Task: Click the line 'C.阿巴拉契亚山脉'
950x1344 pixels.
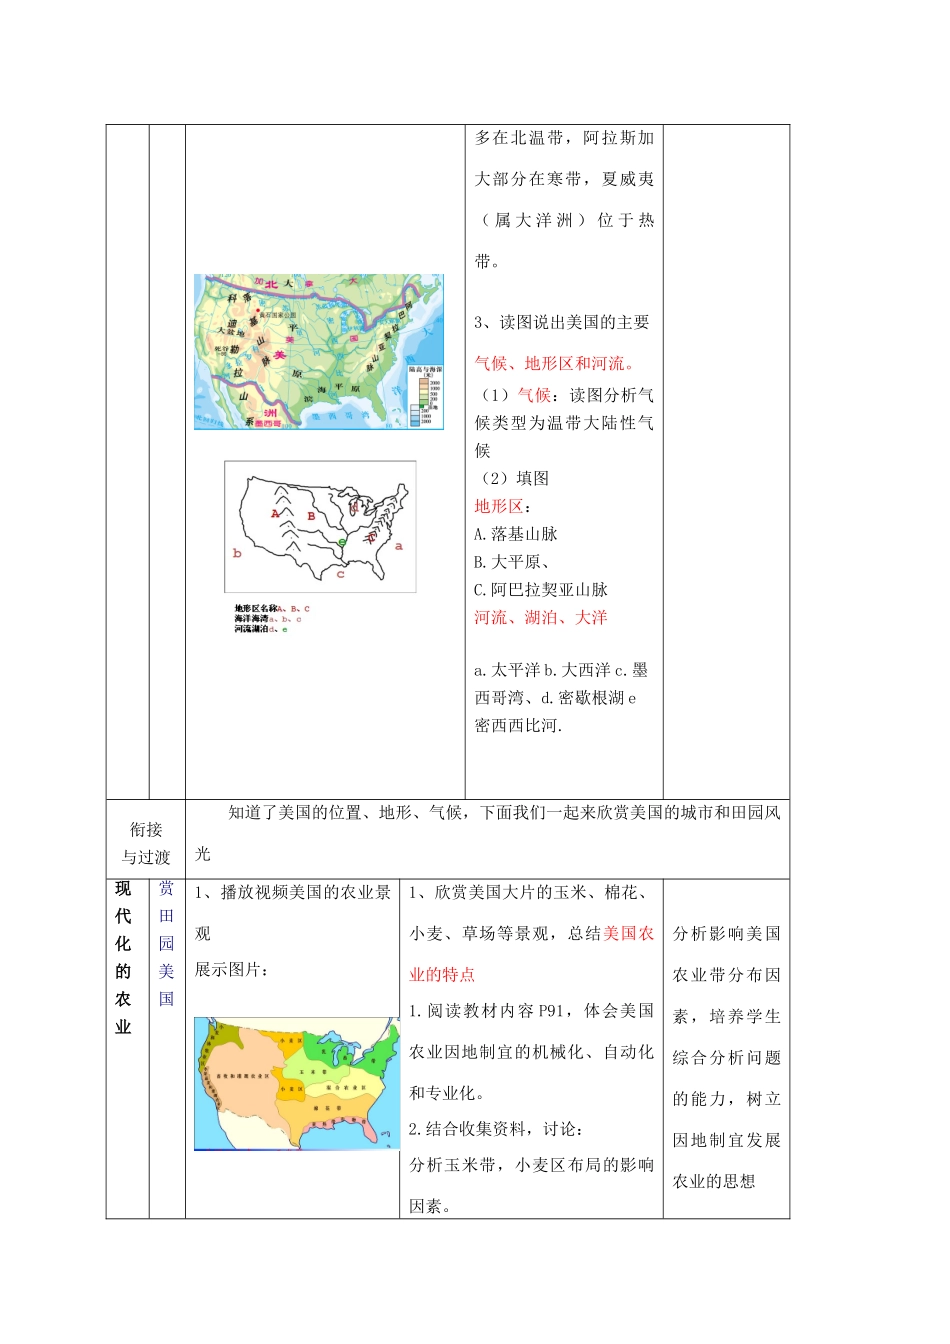Action: [x=541, y=591]
